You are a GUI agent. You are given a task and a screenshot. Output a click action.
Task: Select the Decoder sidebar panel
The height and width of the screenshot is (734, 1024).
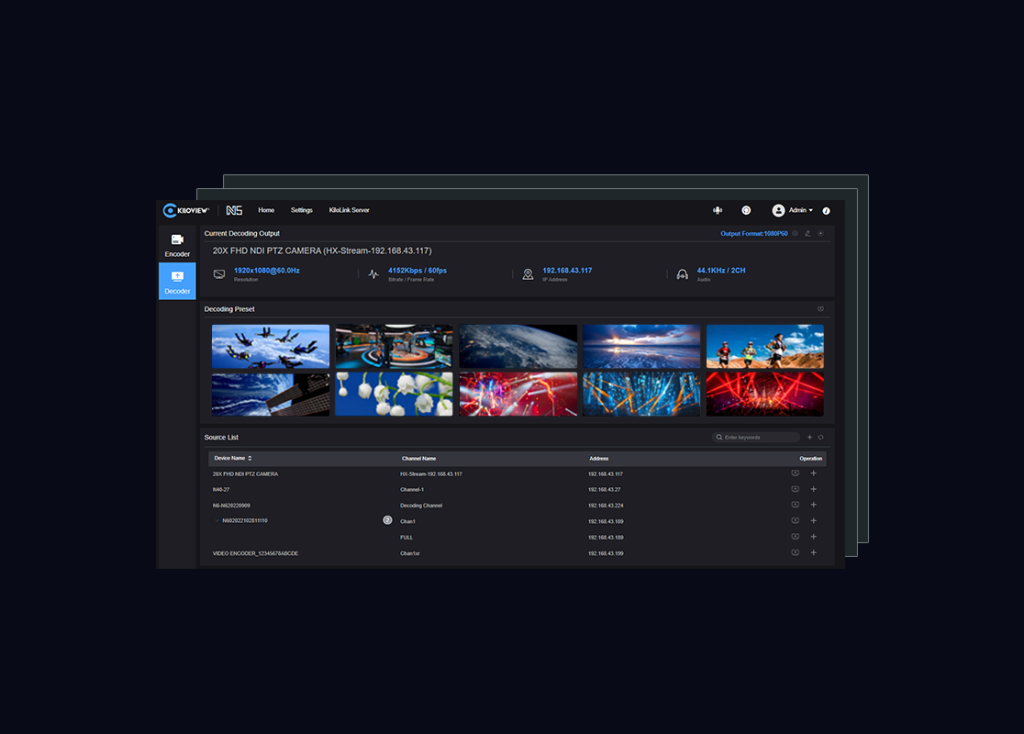177,281
